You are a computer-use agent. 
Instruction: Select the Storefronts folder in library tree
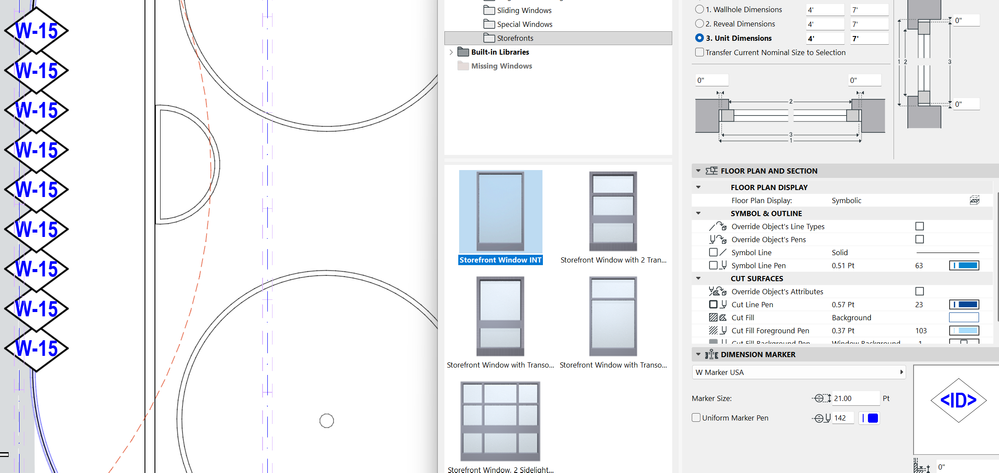558,38
